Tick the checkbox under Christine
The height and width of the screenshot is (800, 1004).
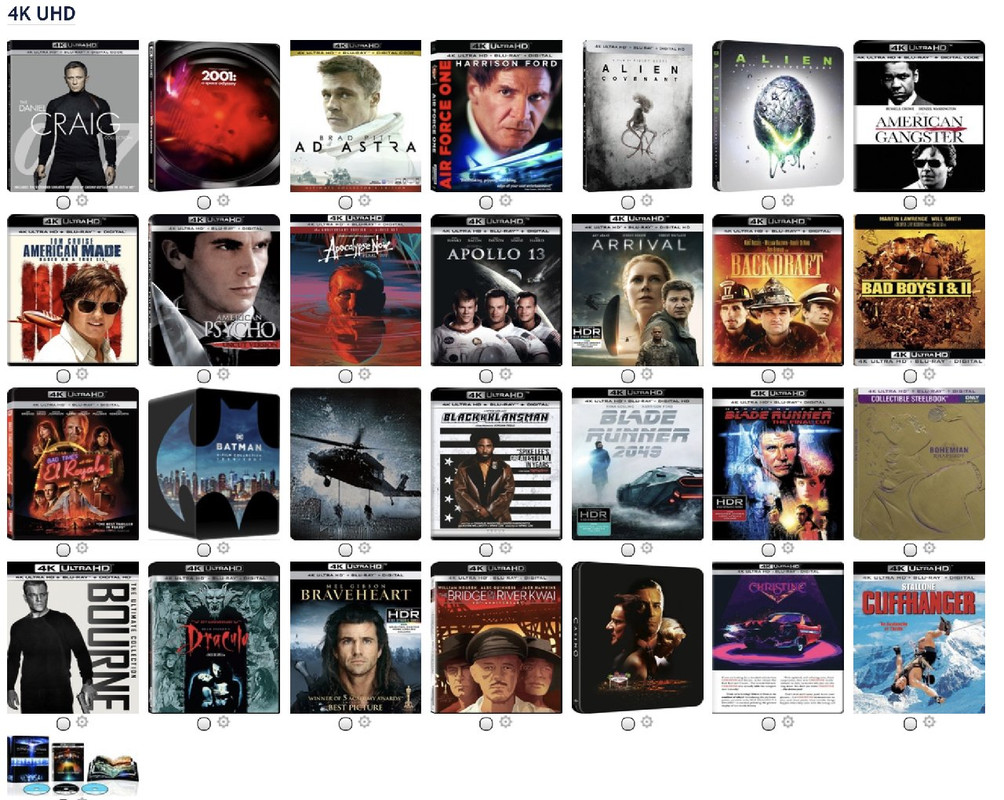coord(768,724)
